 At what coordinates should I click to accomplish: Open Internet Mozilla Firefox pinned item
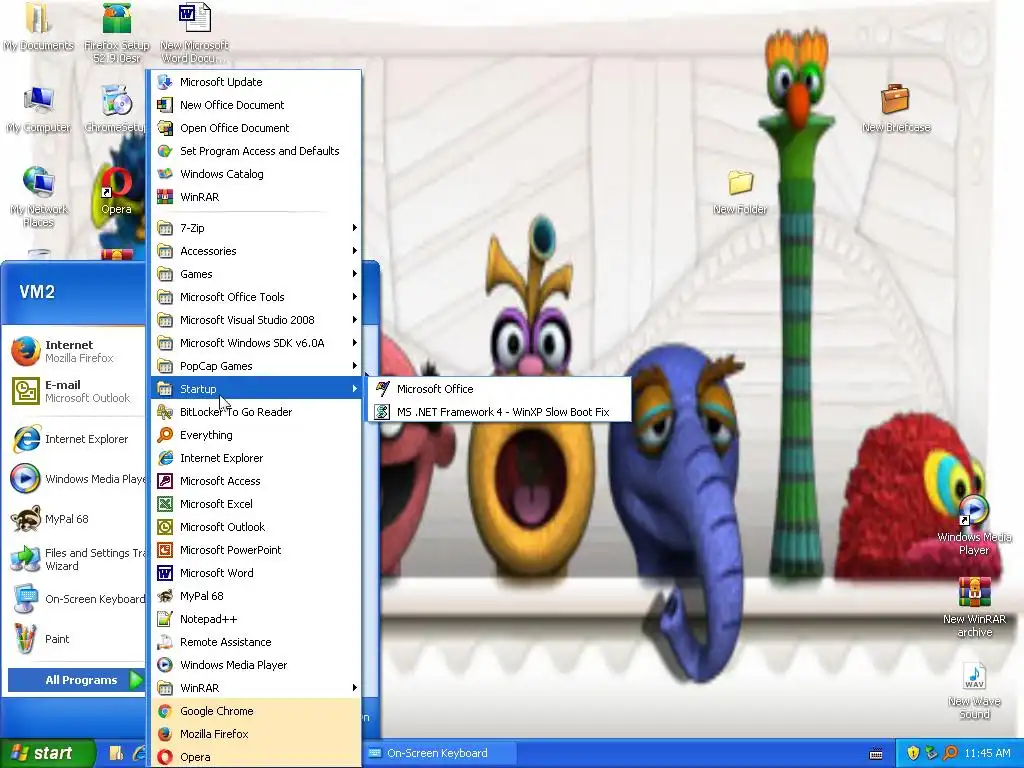tap(74, 351)
